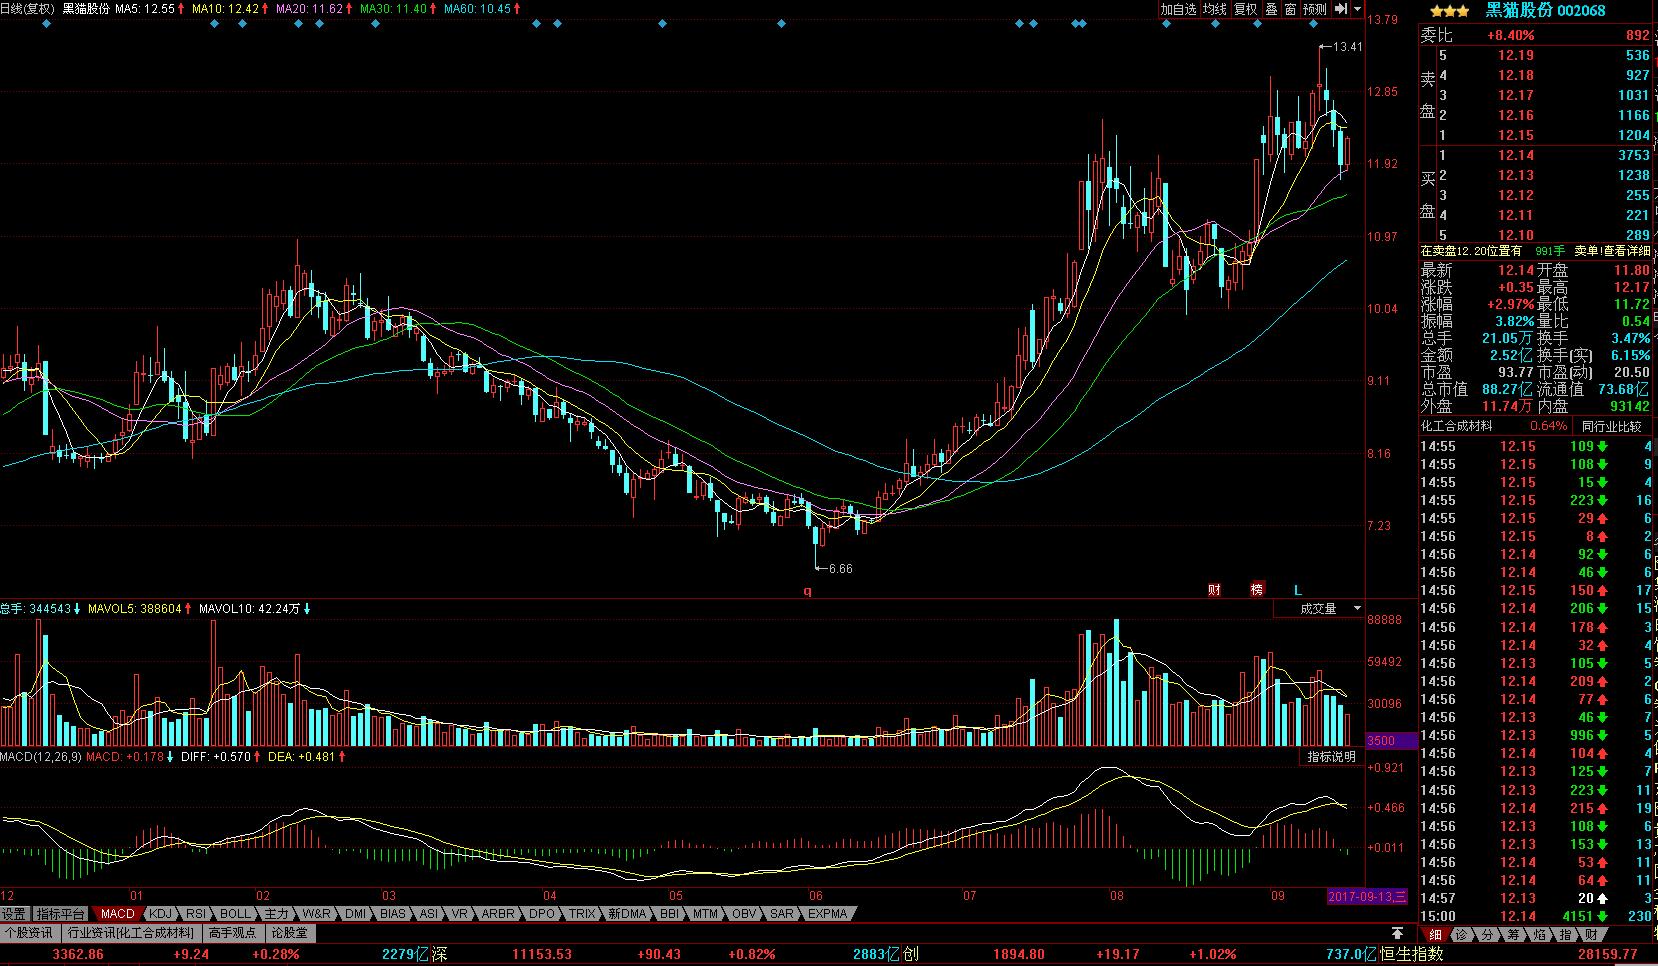
Task: Select the DMI indicator tab
Action: [x=355, y=914]
